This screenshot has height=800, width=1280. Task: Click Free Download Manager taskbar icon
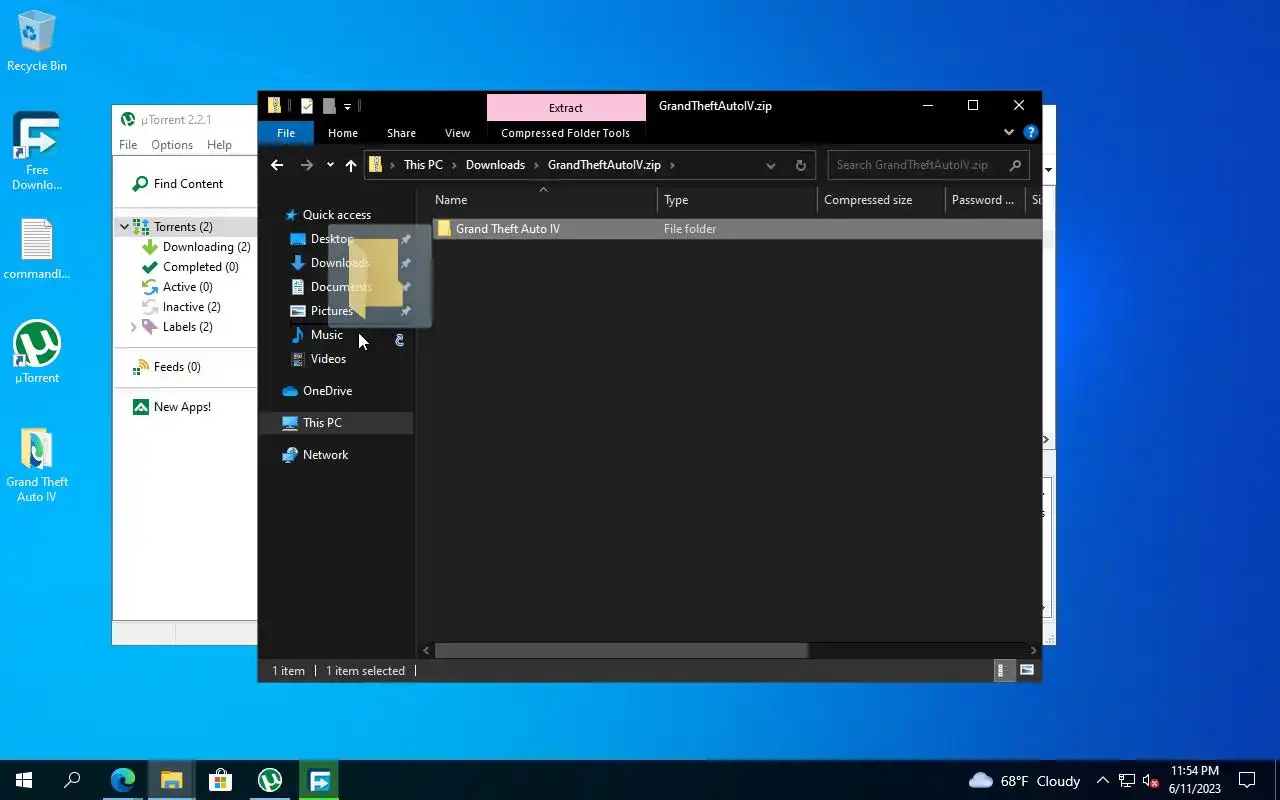pos(319,780)
